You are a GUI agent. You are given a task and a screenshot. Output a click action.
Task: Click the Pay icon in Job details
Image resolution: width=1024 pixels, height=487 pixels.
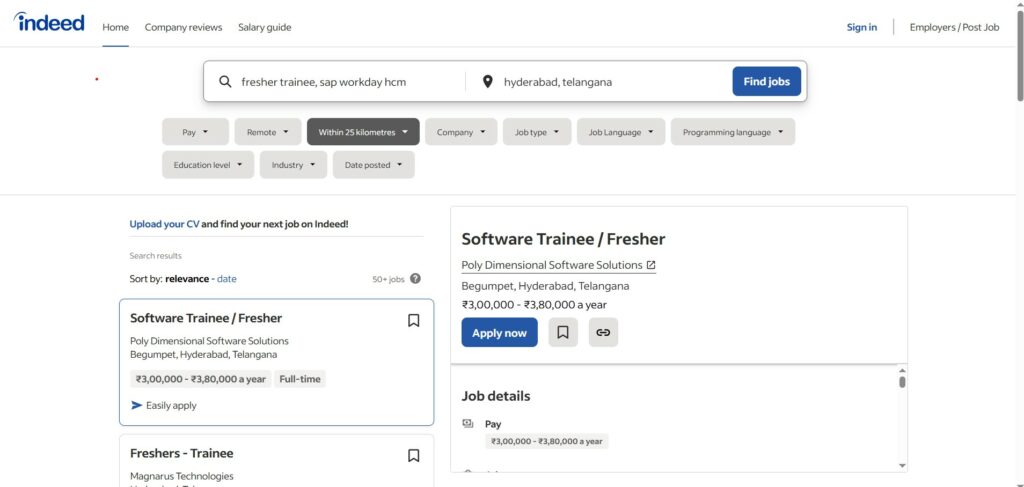pyautogui.click(x=467, y=424)
